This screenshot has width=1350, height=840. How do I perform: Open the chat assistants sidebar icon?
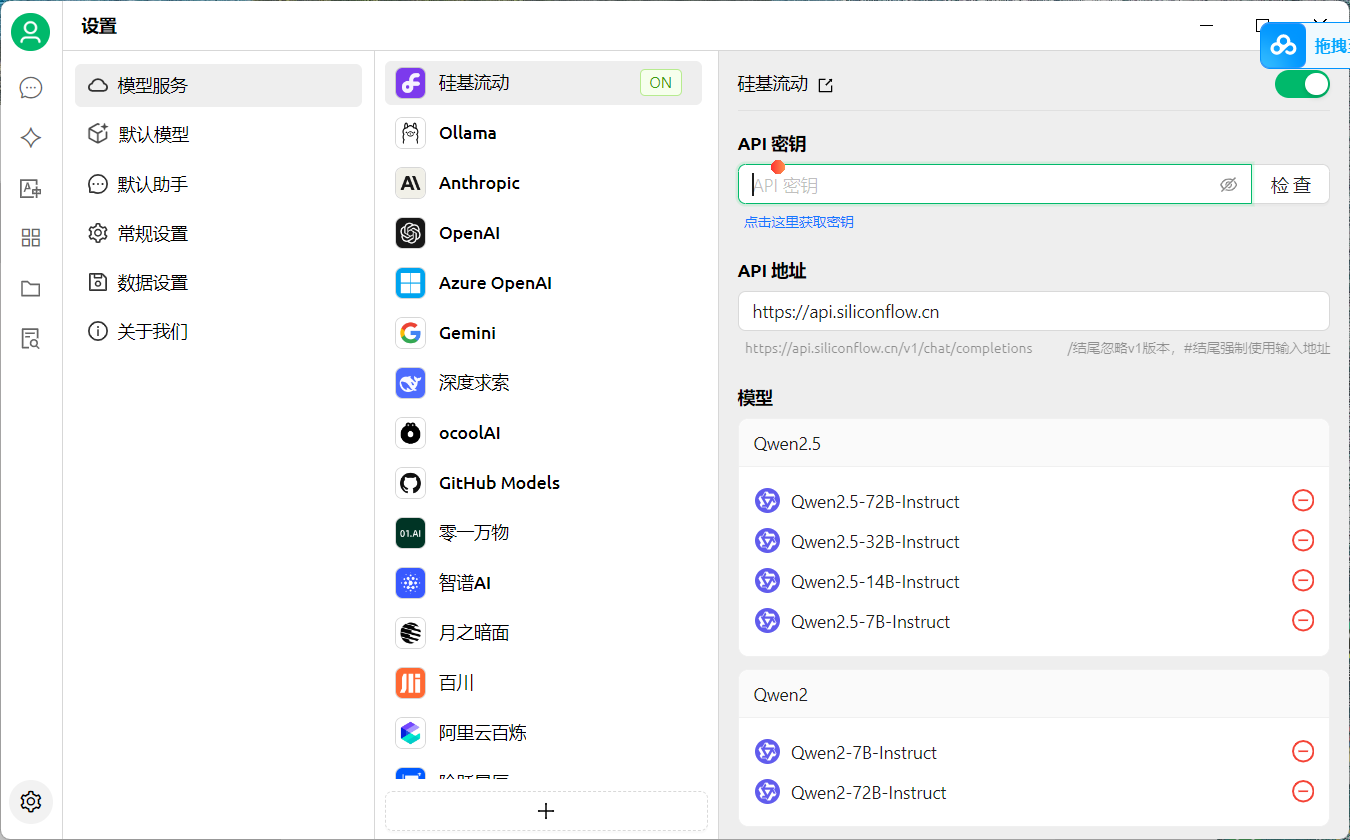pos(31,88)
